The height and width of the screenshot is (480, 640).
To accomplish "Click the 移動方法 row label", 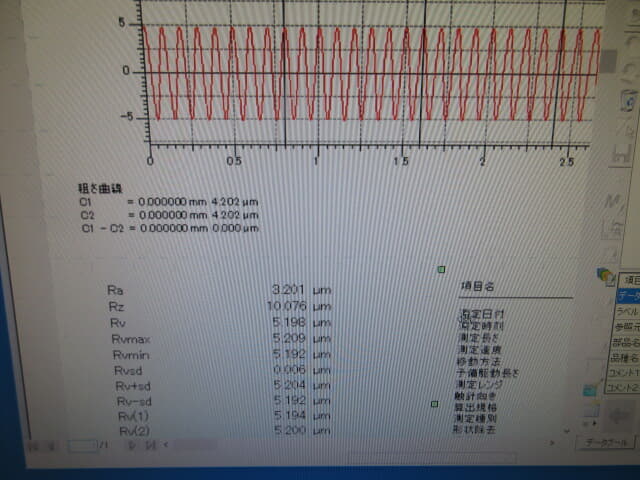I will coord(478,362).
